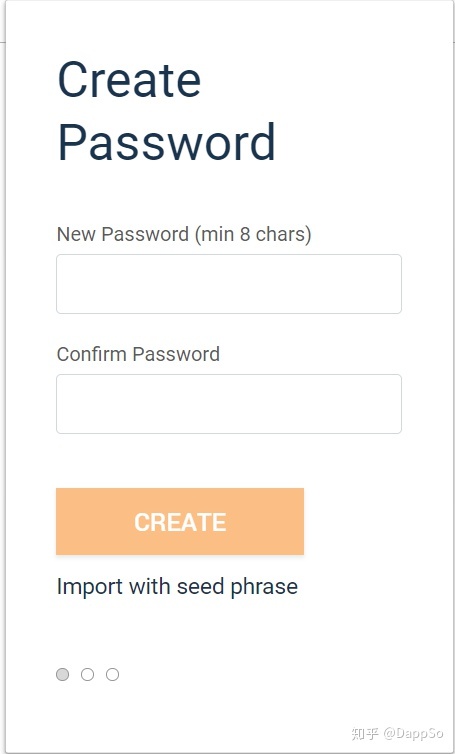This screenshot has width=455, height=754.
Task: Submit the form using CREATE
Action: click(x=180, y=521)
